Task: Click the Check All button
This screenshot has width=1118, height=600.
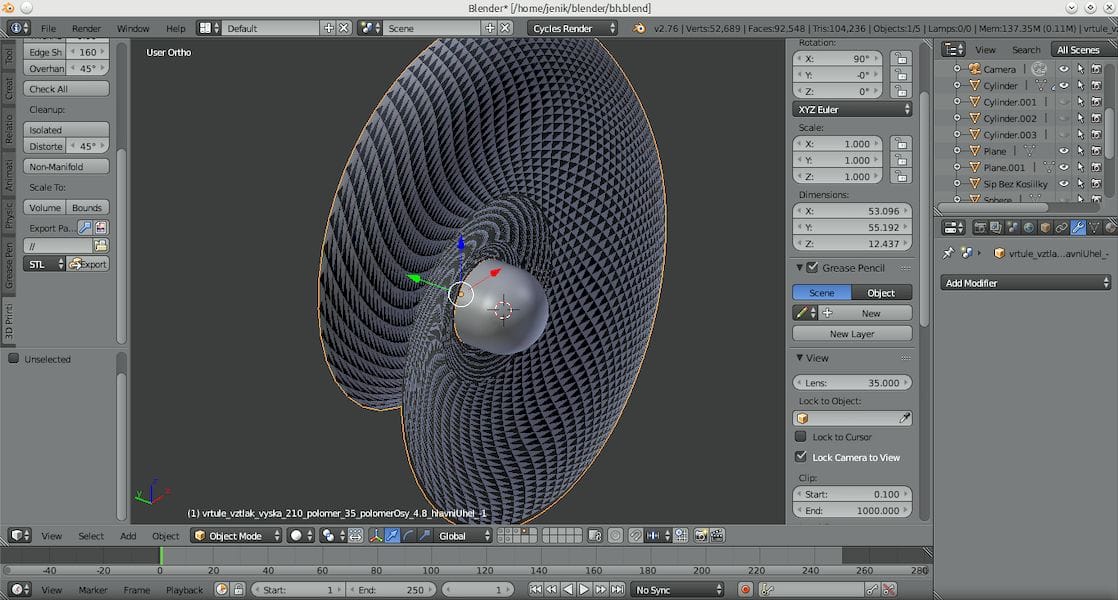Action: (x=66, y=89)
